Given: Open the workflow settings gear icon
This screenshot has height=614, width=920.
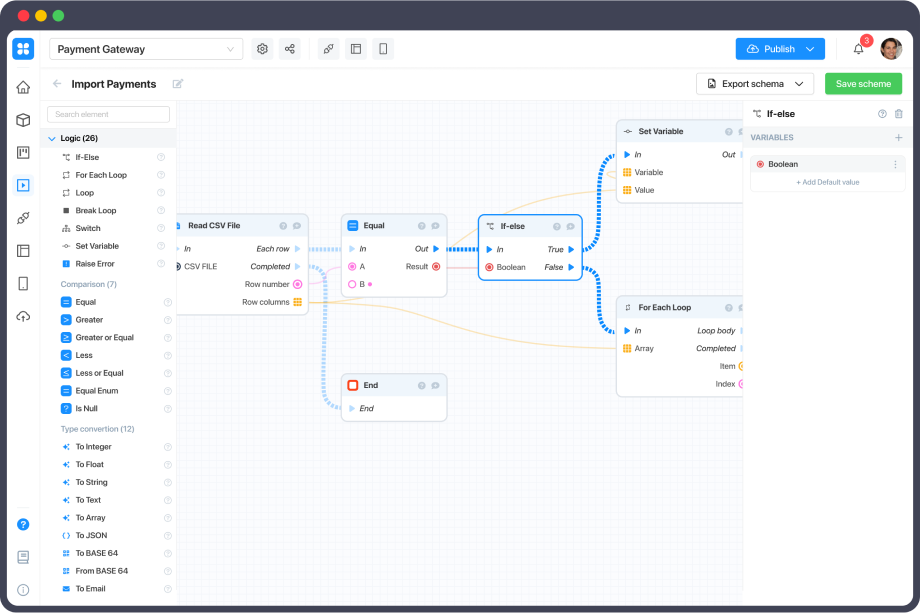Looking at the screenshot, I should tap(261, 48).
